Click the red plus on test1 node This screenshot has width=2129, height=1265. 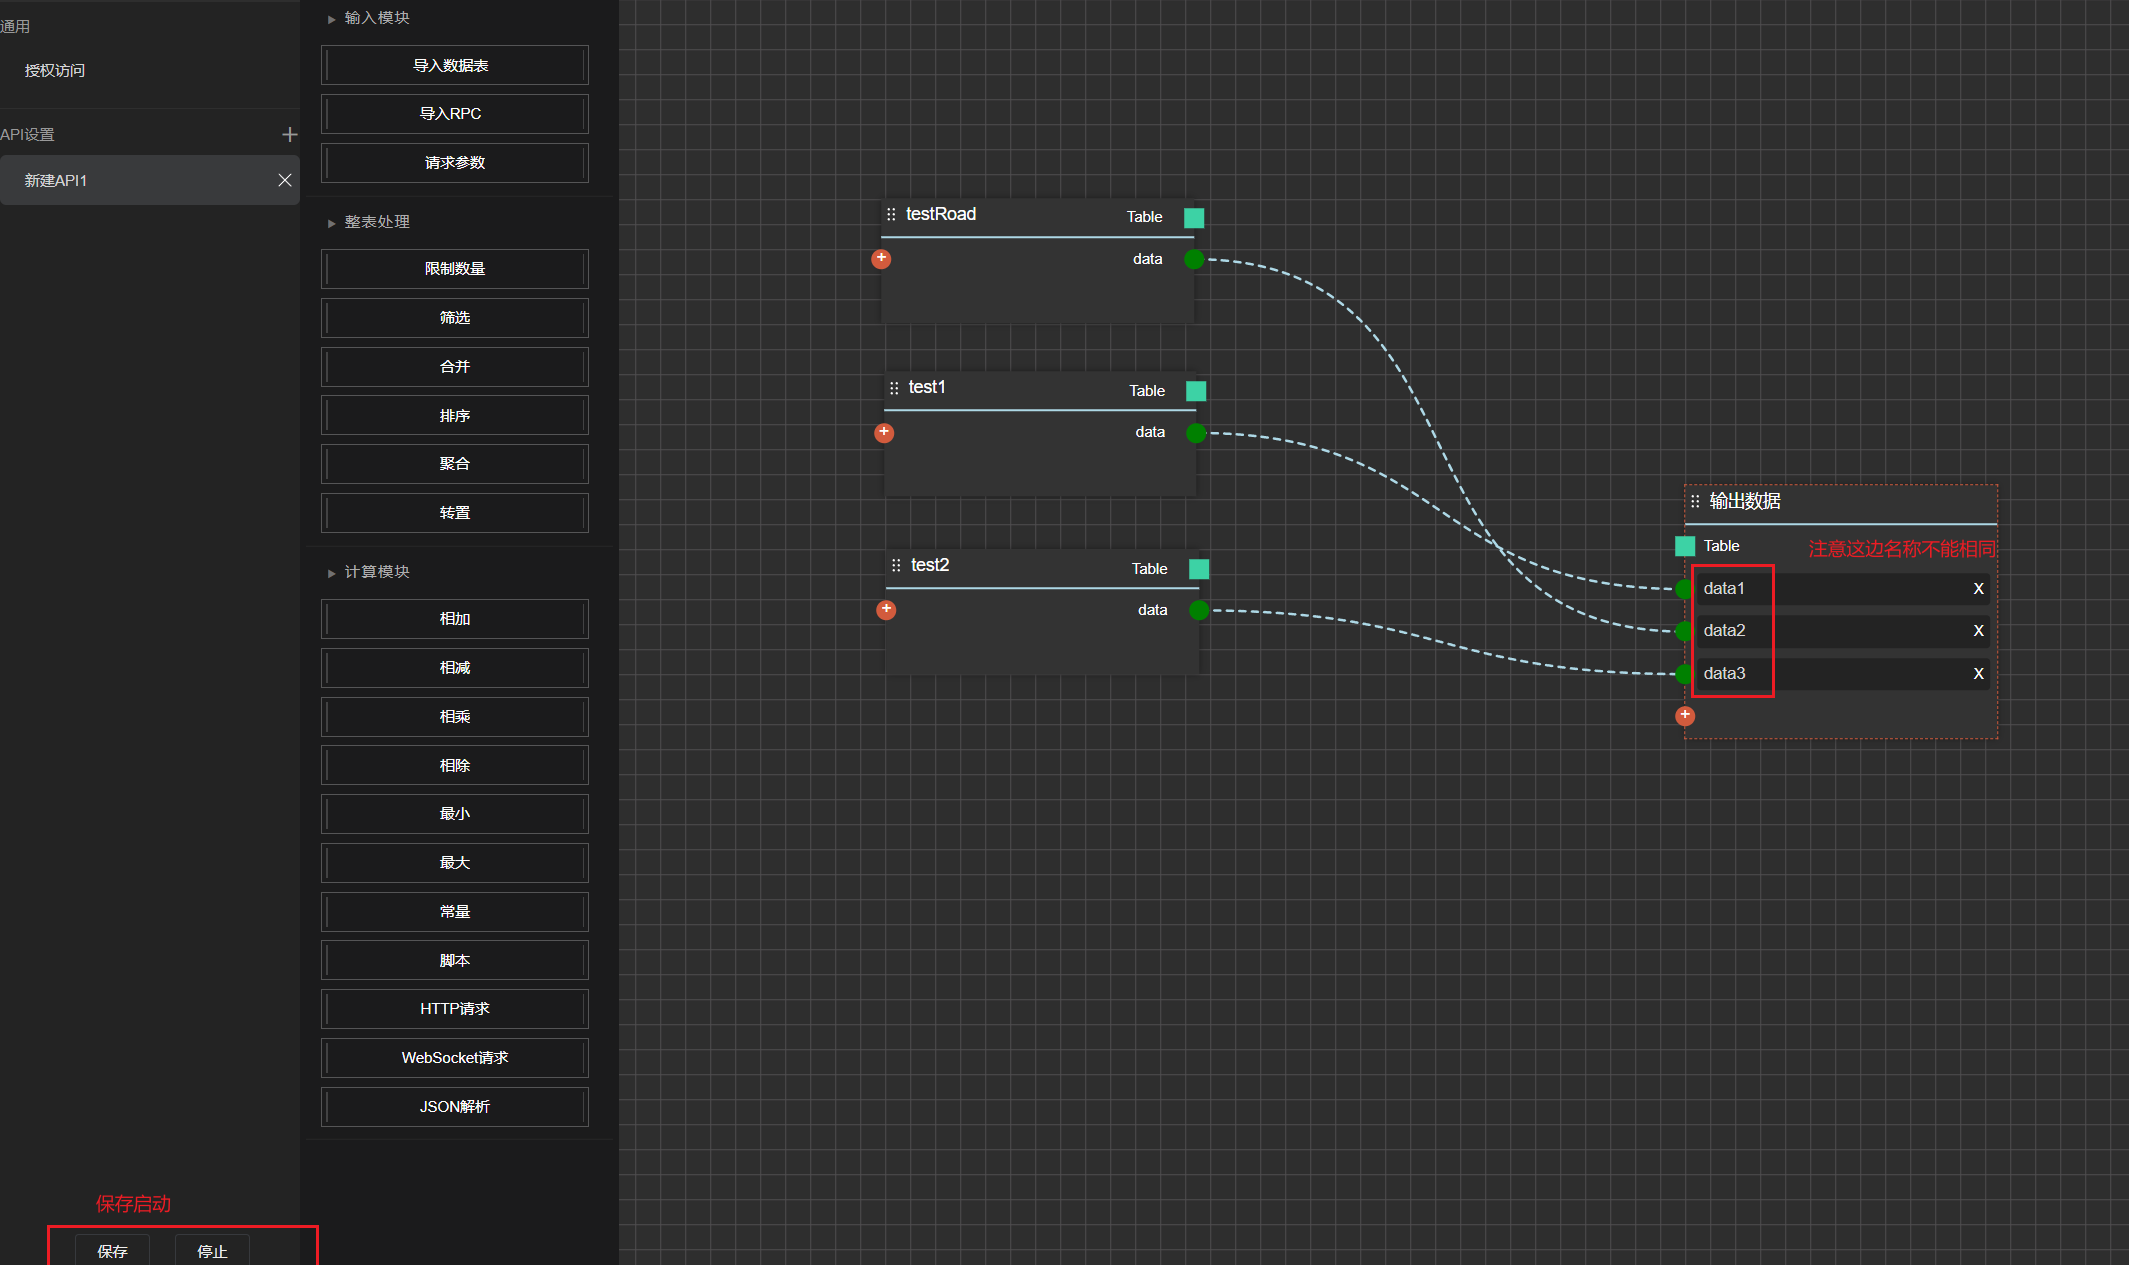click(884, 433)
